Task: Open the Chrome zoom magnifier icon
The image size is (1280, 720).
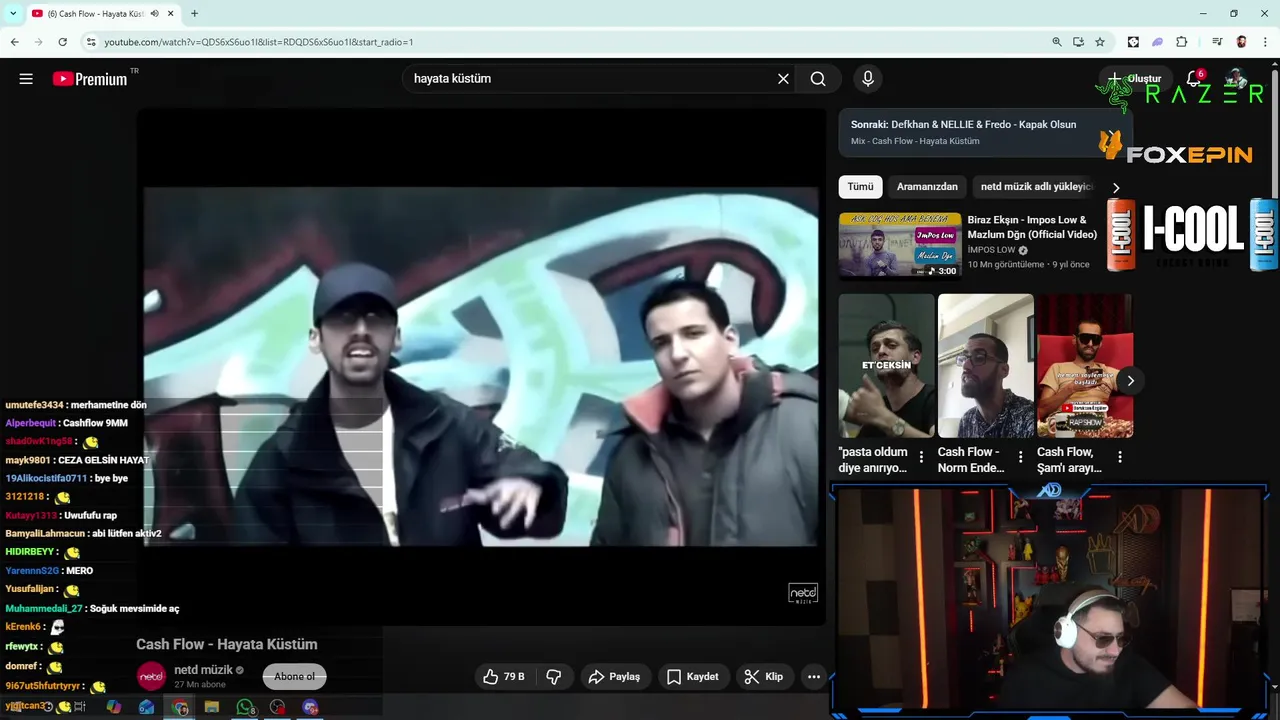Action: [1057, 42]
